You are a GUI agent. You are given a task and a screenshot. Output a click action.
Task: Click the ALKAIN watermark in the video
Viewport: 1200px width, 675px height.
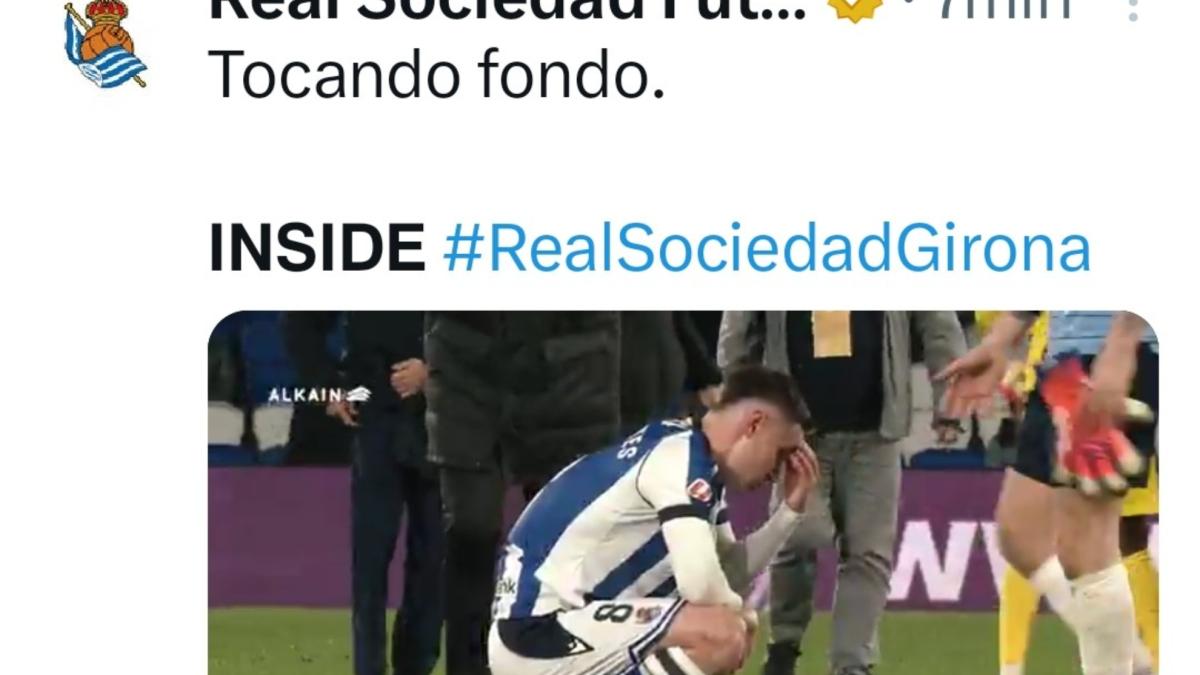[x=319, y=395]
